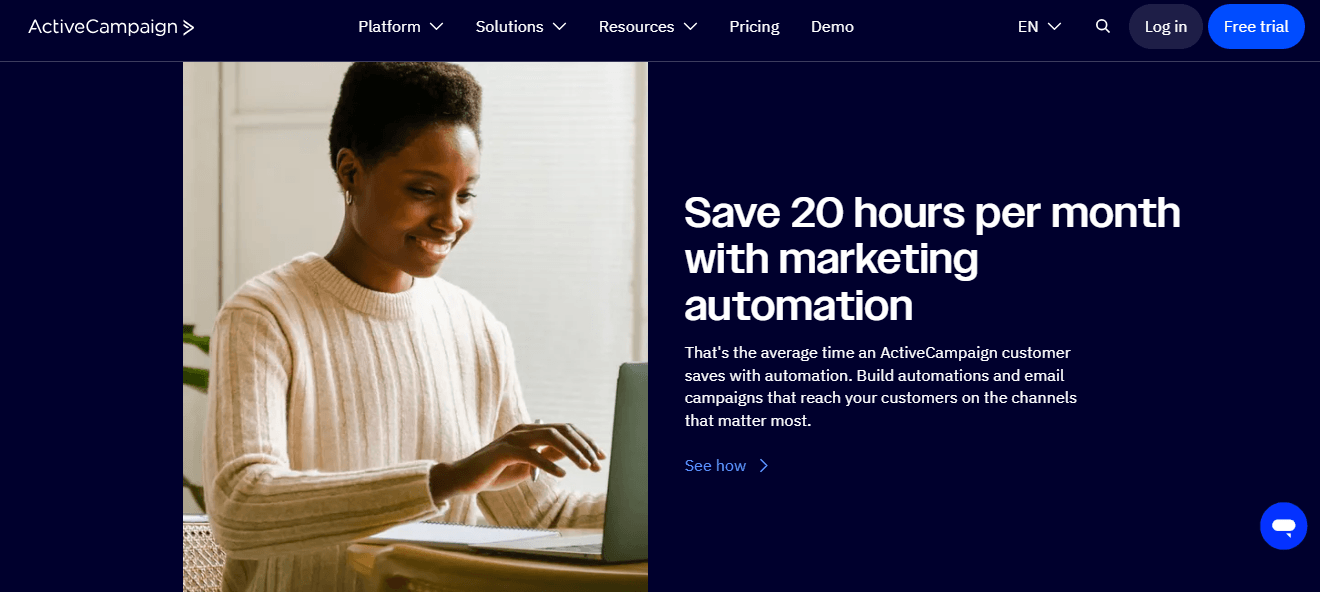The height and width of the screenshot is (592, 1320).
Task: Expand the Solutions menu chevron
Action: (x=559, y=27)
